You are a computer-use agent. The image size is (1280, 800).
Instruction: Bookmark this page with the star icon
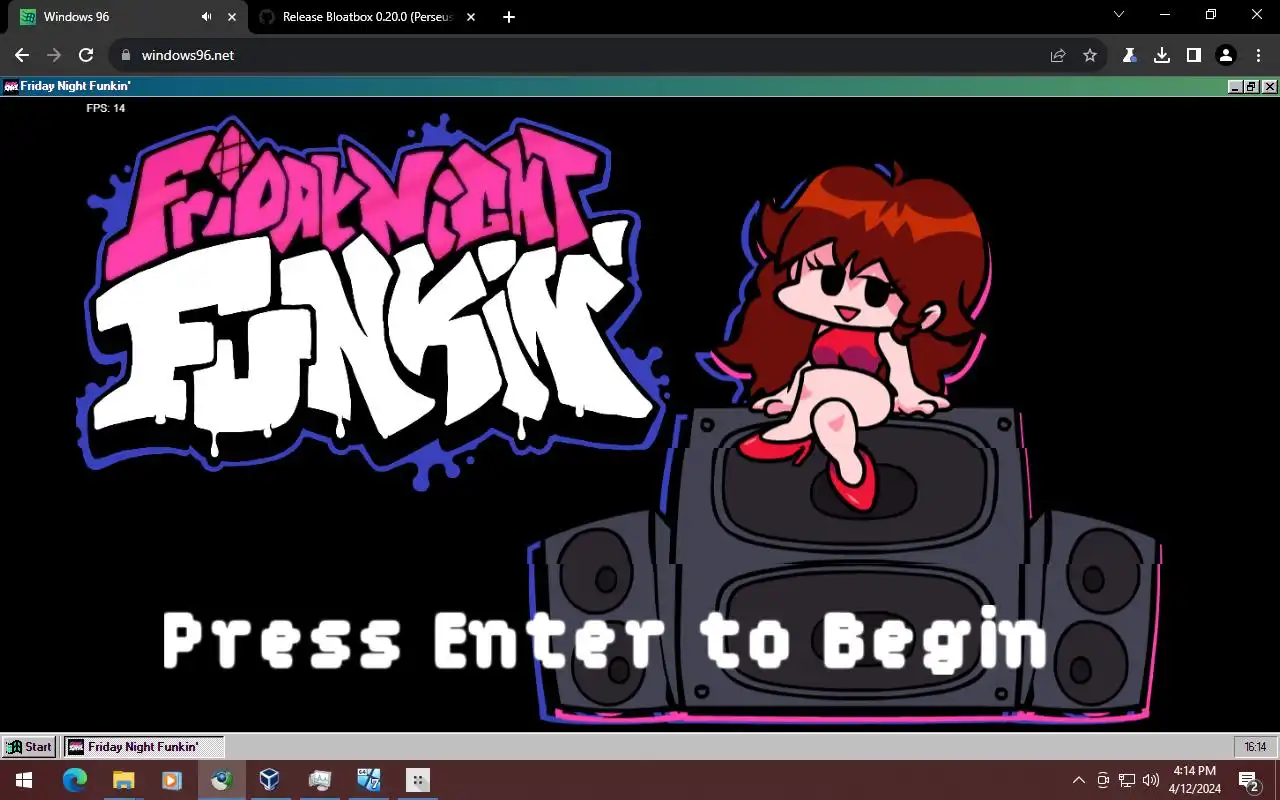coord(1090,55)
